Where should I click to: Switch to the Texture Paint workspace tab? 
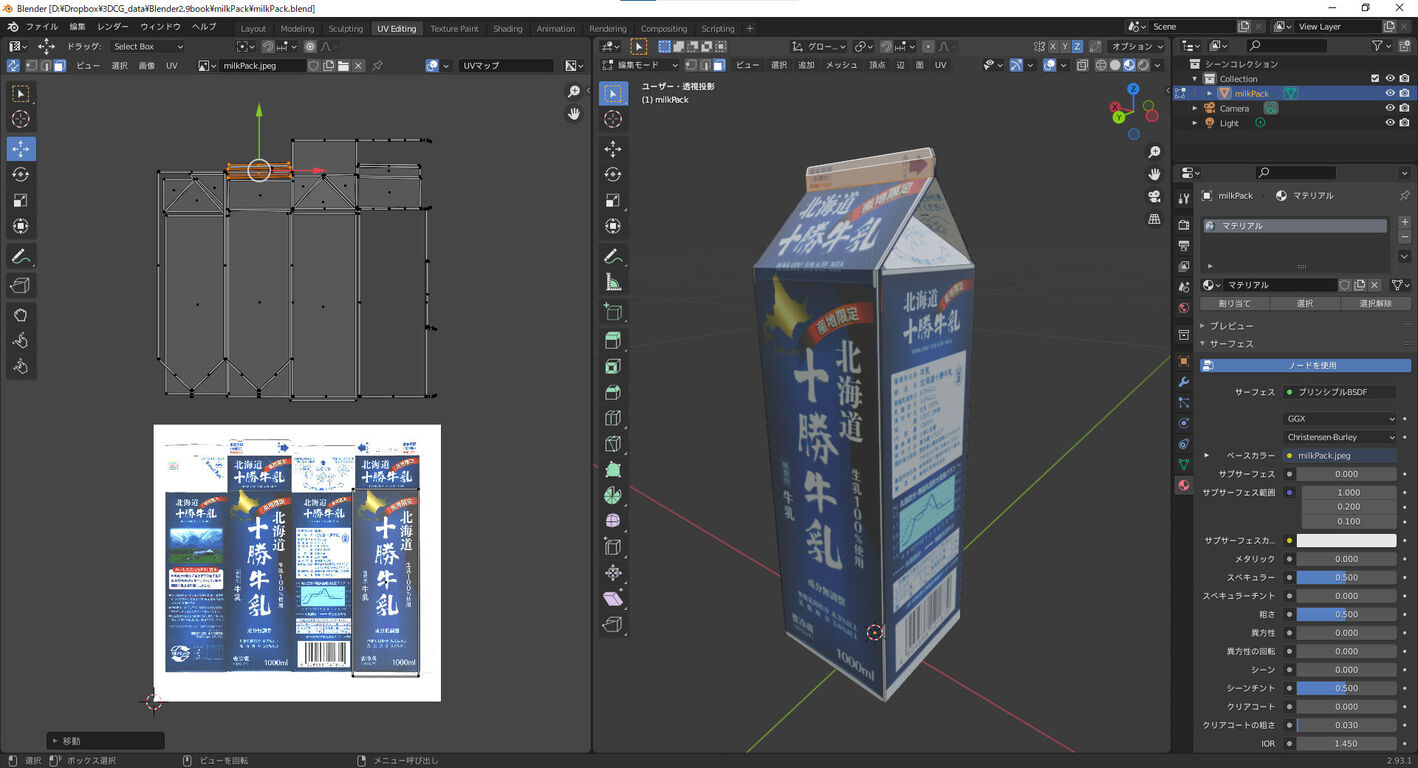point(454,29)
